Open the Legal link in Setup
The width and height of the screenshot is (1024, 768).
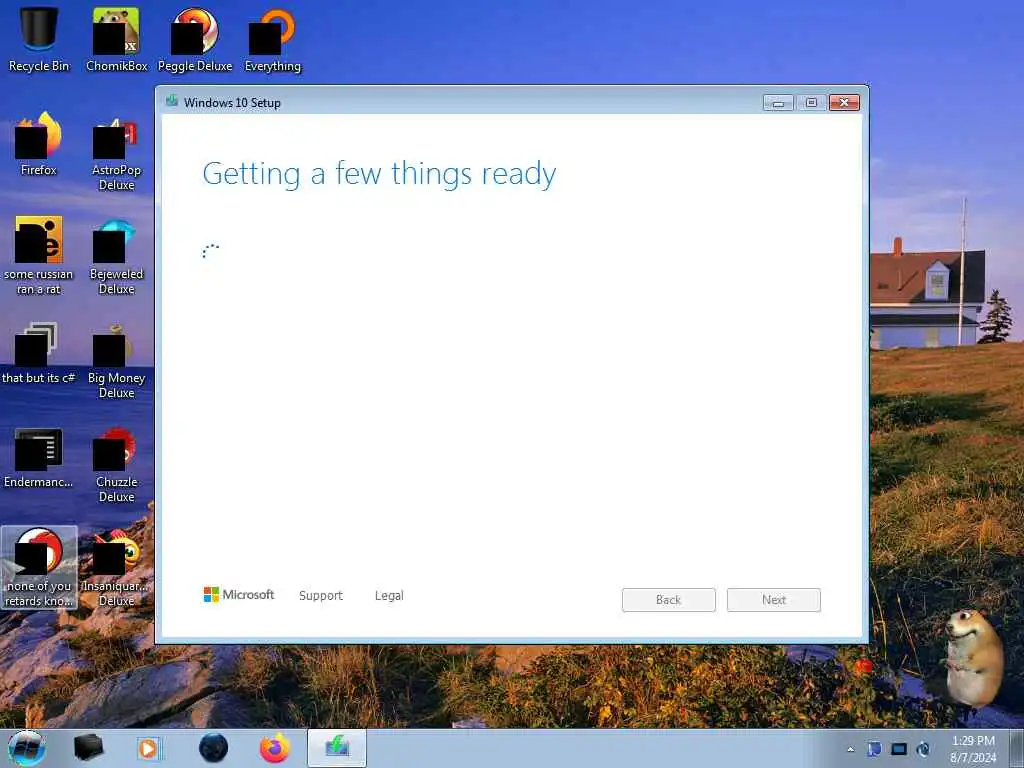389,596
